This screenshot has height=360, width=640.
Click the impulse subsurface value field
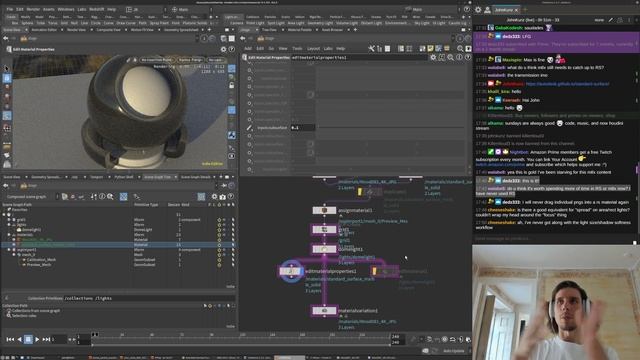(302, 128)
